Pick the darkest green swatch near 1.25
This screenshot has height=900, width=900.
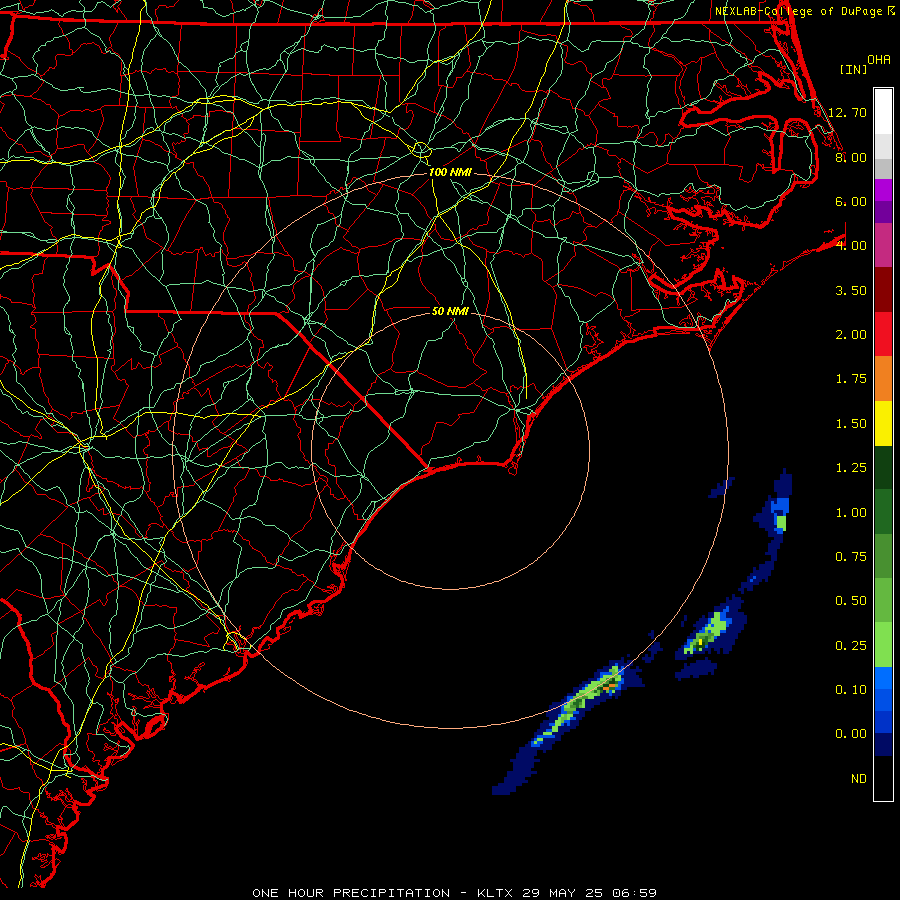click(x=883, y=467)
